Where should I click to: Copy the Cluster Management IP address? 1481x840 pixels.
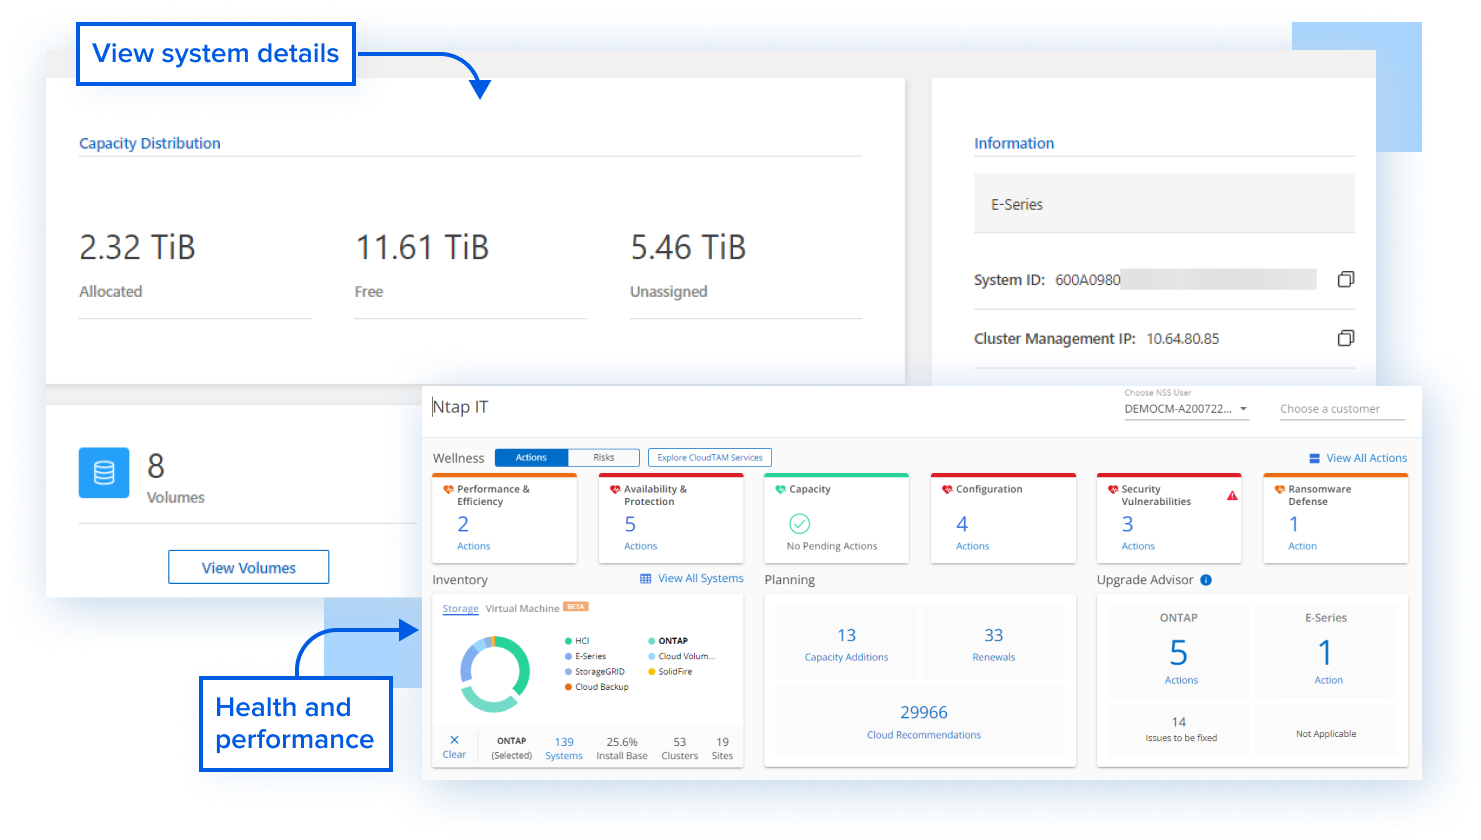[x=1345, y=338]
